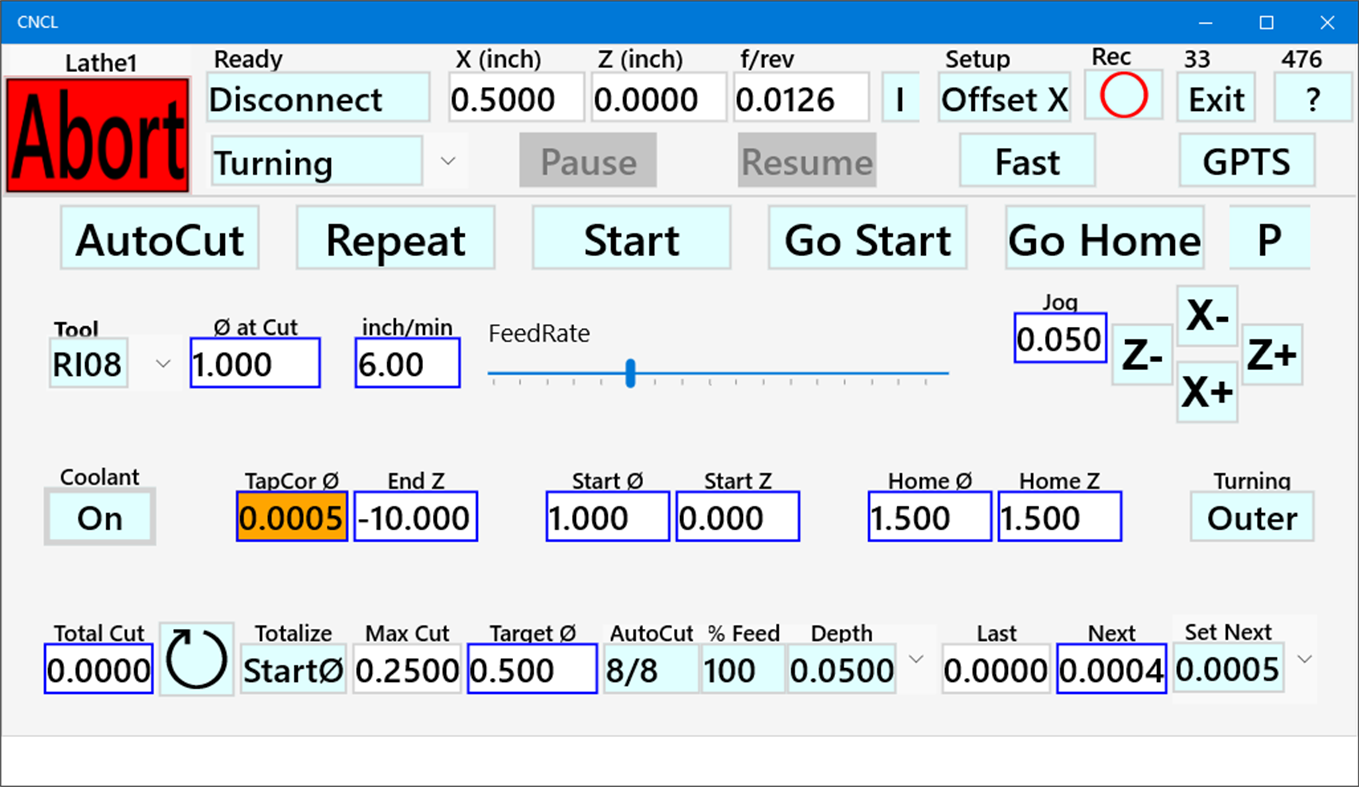This screenshot has height=787, width=1359.
Task: Open help via the question mark icon
Action: (x=1313, y=97)
